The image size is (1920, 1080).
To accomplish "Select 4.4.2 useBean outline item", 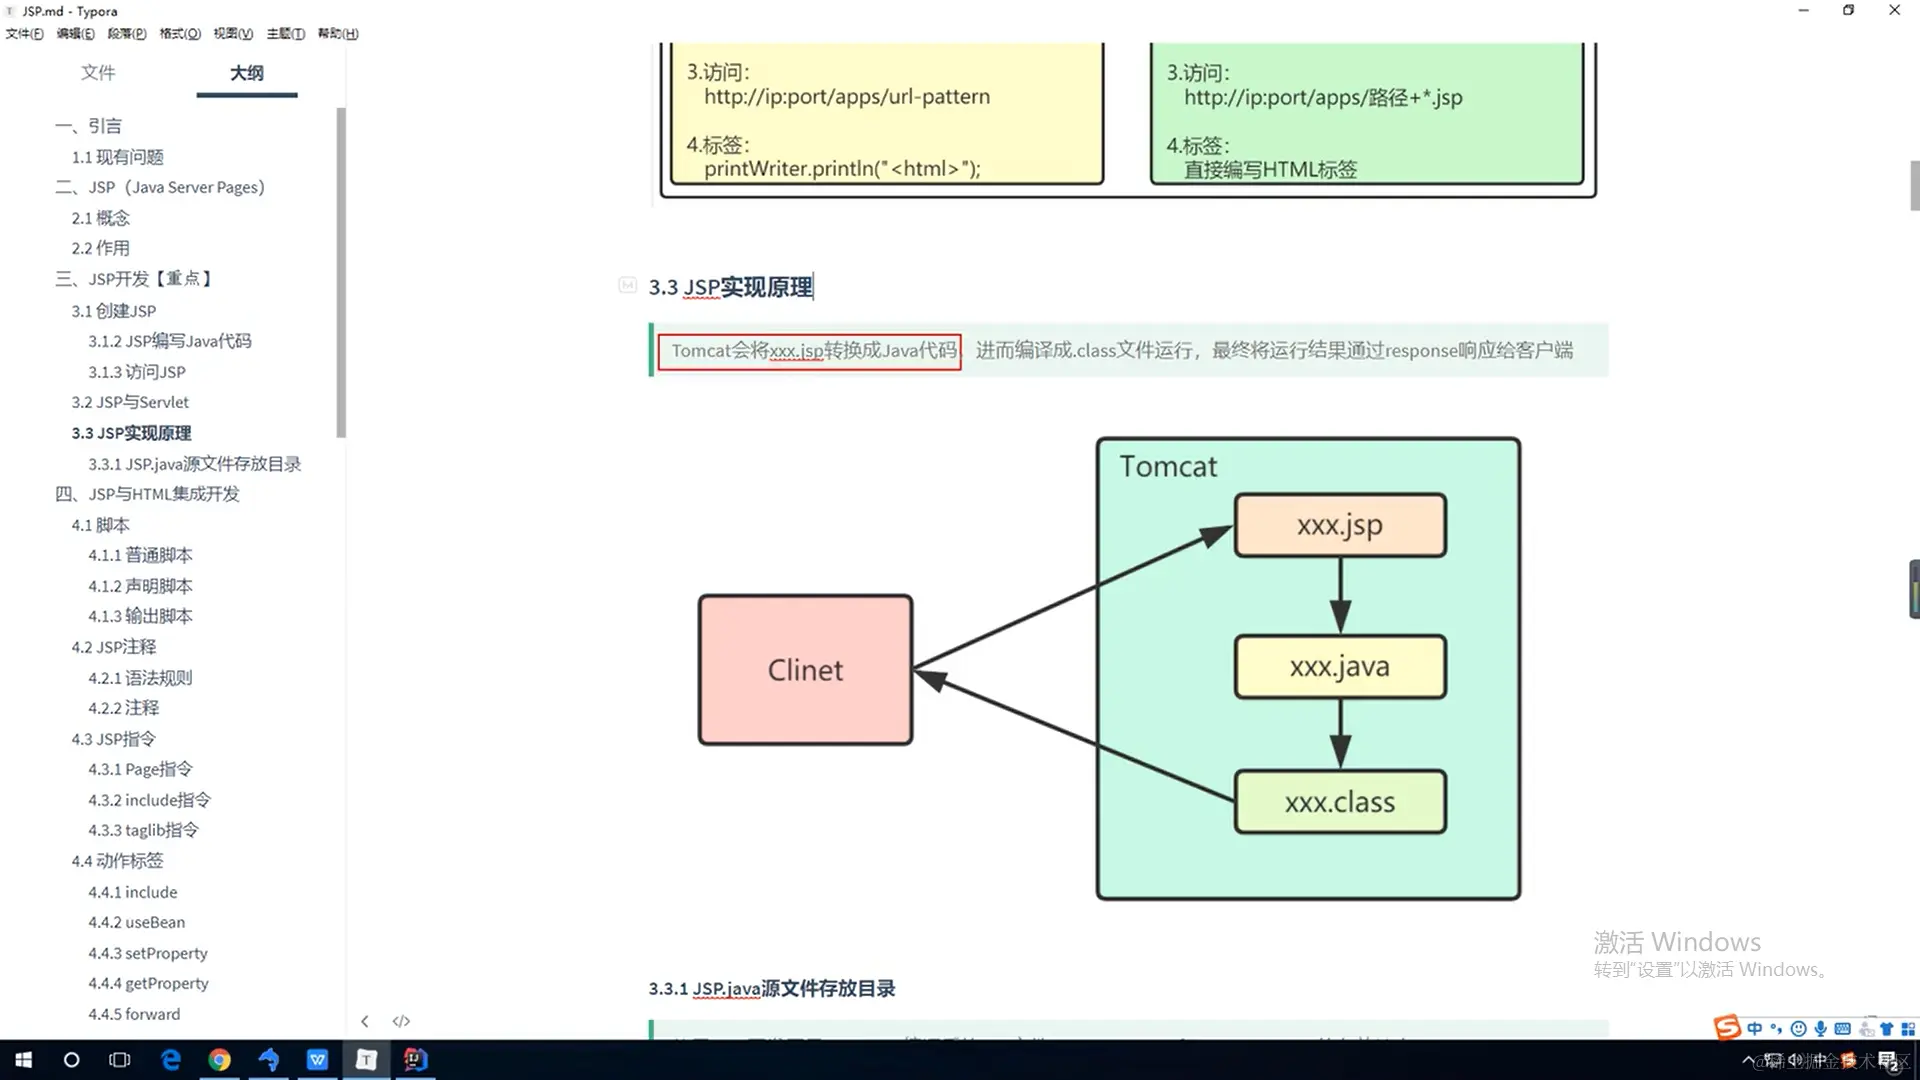I will 136,922.
